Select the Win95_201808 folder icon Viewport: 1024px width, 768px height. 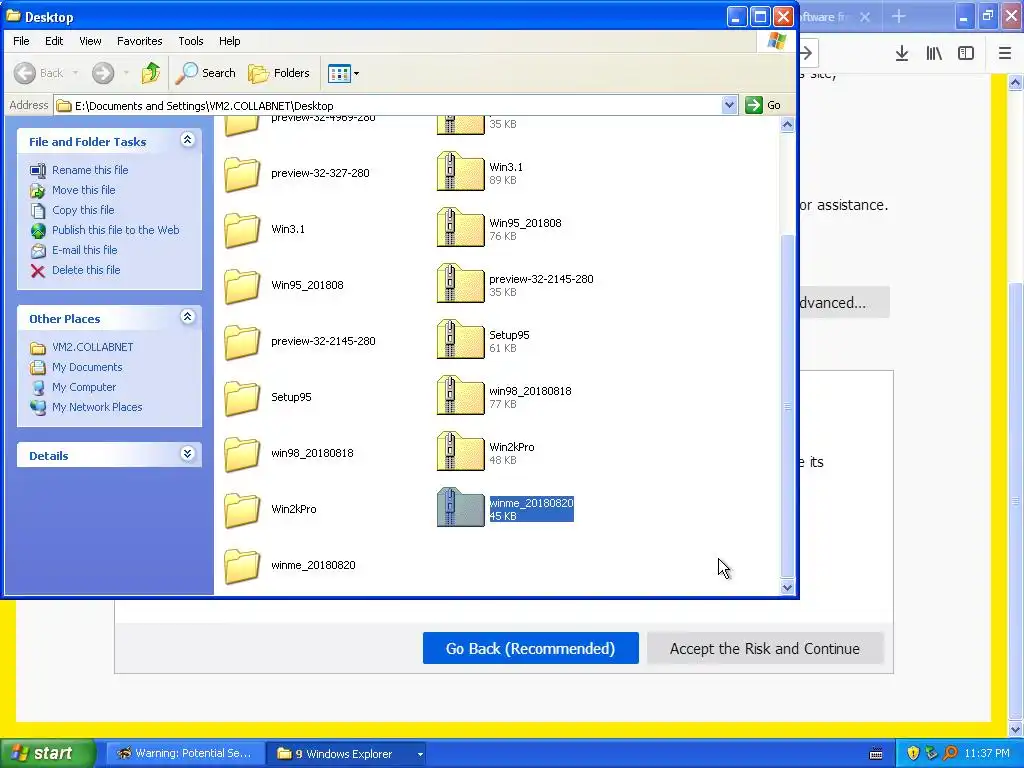[x=242, y=286]
